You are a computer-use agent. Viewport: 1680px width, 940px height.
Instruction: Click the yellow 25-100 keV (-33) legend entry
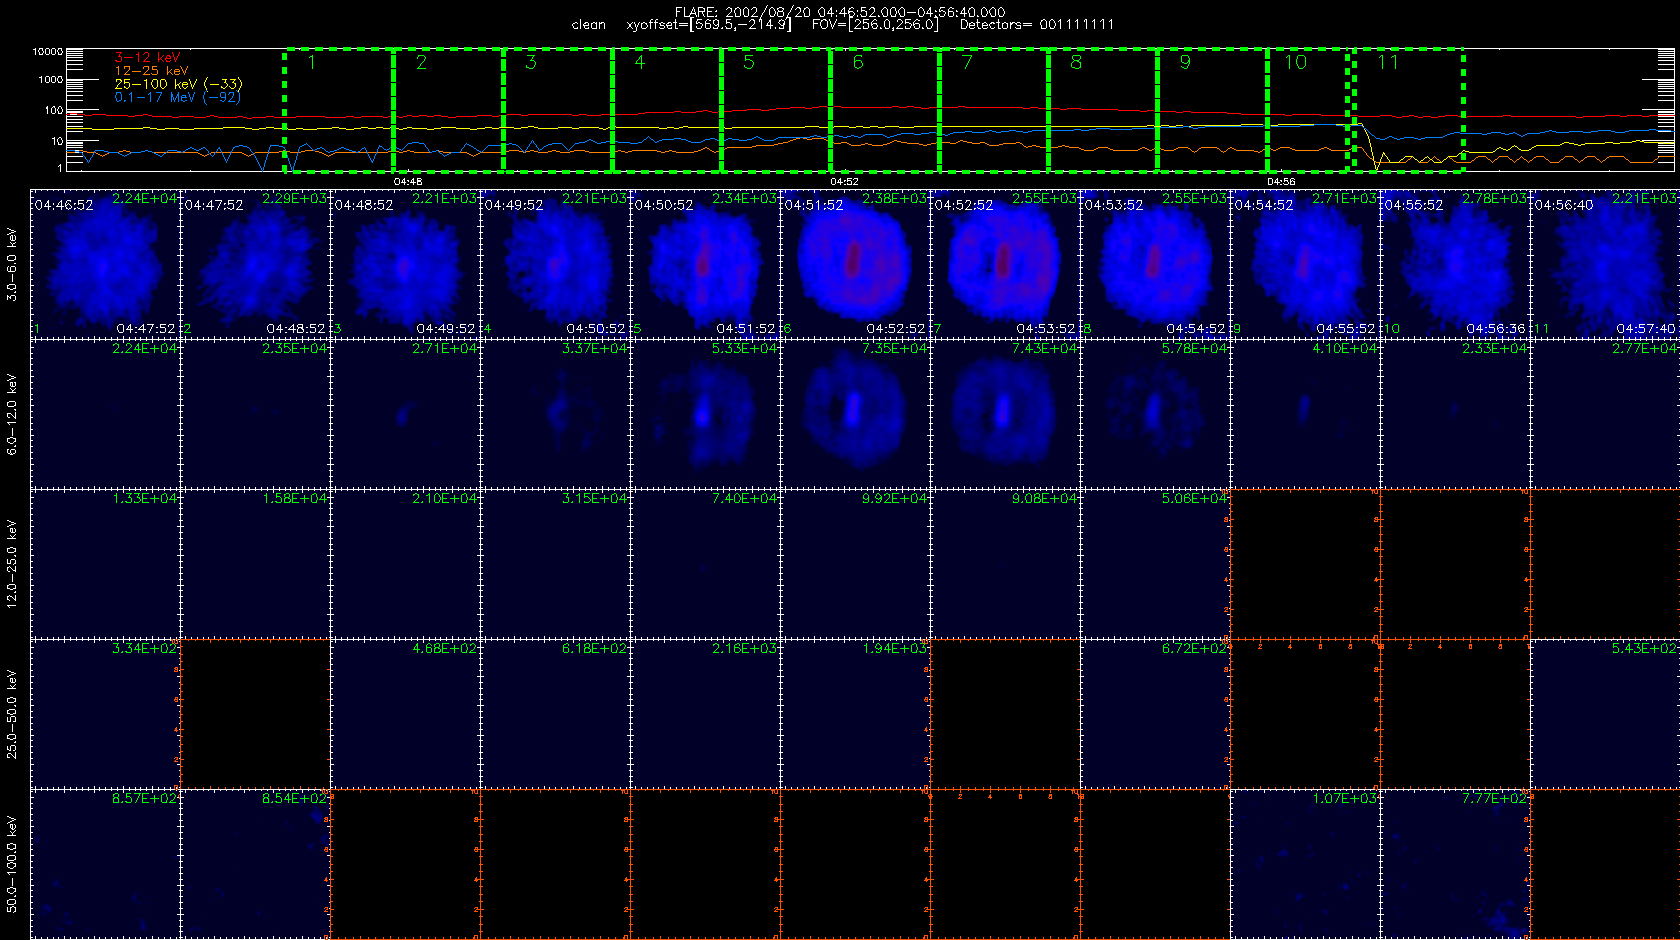coord(178,84)
